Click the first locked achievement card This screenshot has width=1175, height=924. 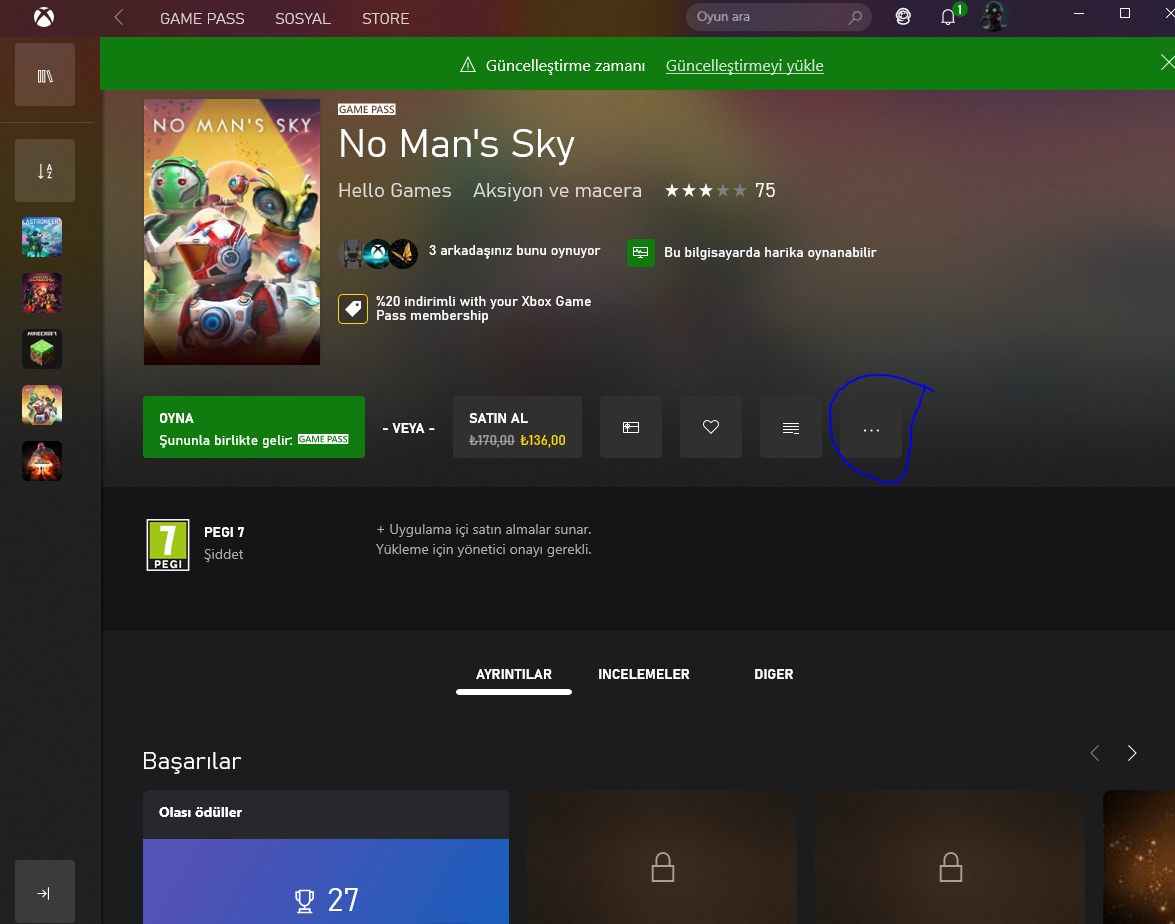pos(662,857)
